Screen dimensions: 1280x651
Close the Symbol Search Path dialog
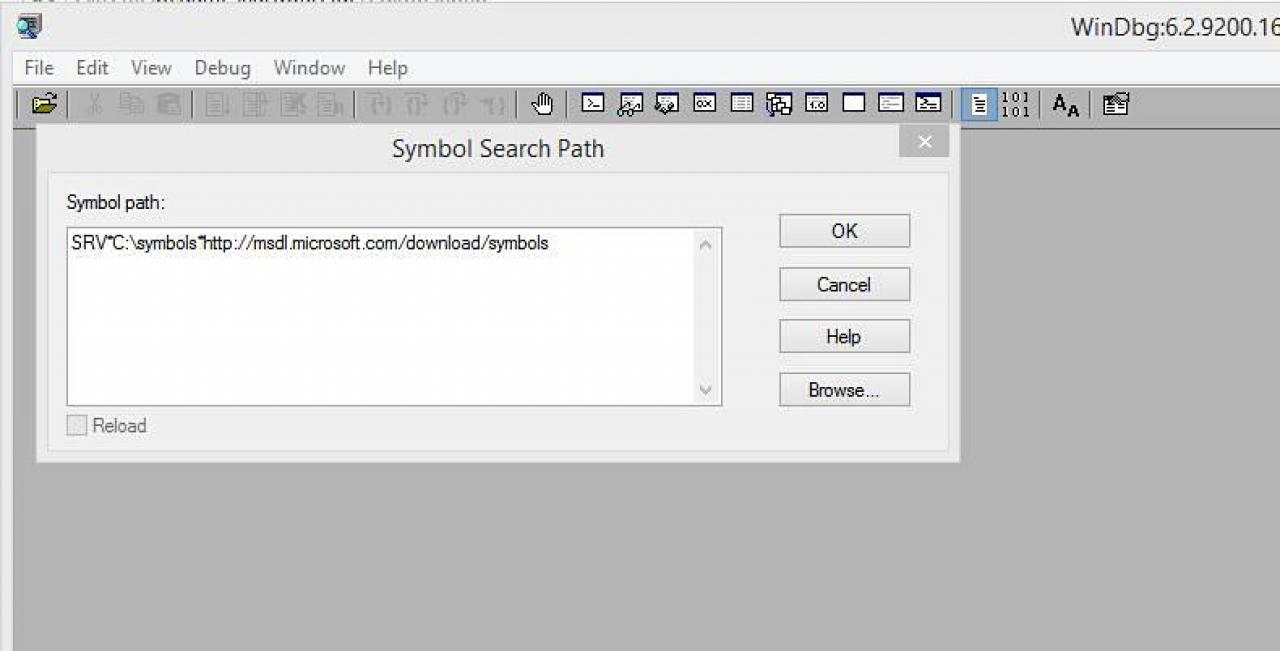click(x=924, y=141)
